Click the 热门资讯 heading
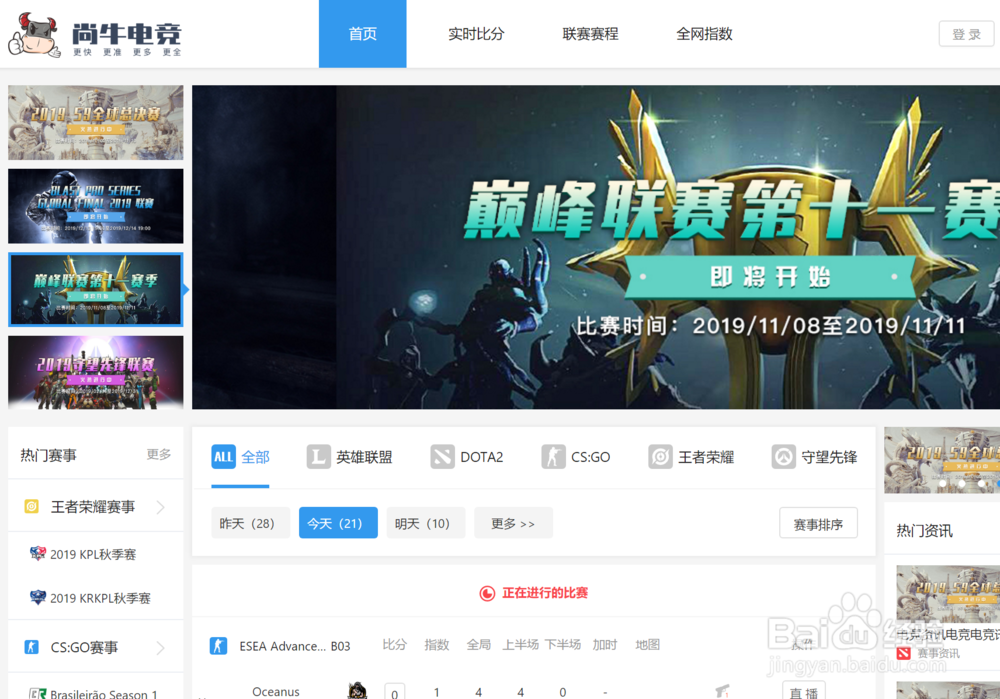 924,531
